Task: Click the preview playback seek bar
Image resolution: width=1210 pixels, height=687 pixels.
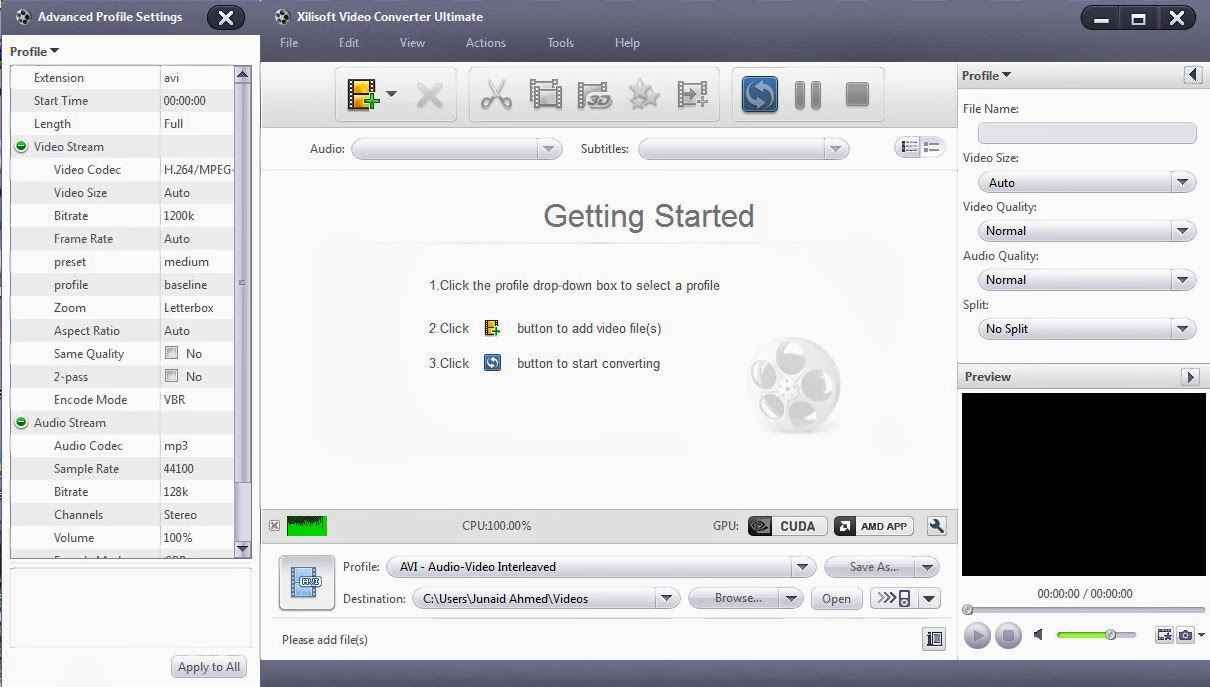Action: 1084,609
